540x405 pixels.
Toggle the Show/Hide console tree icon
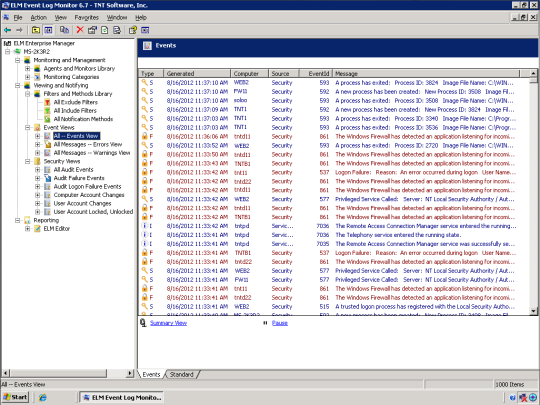(x=48, y=30)
